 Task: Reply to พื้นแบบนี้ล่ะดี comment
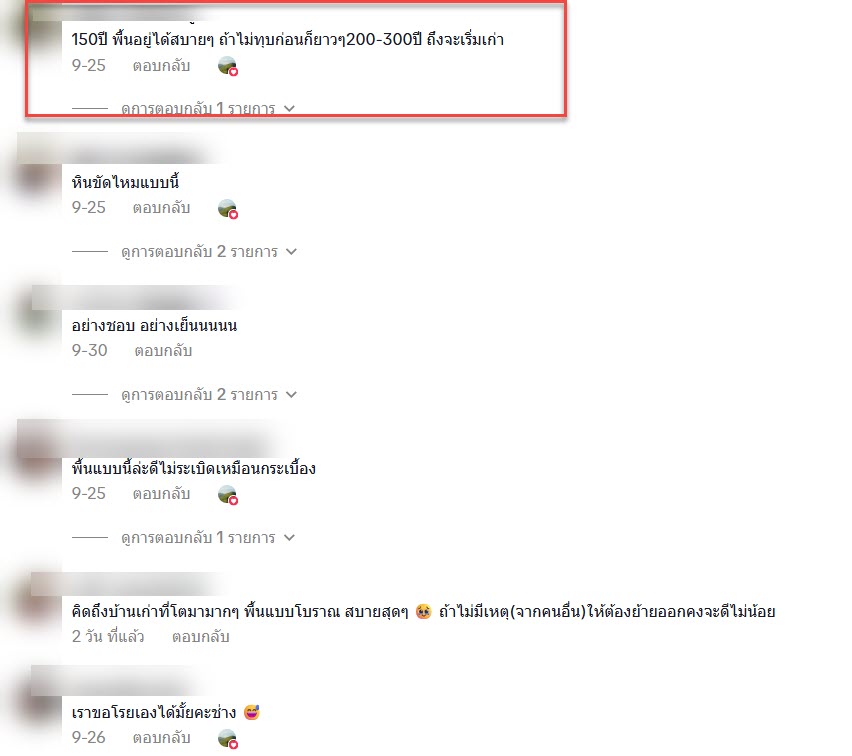click(x=161, y=494)
